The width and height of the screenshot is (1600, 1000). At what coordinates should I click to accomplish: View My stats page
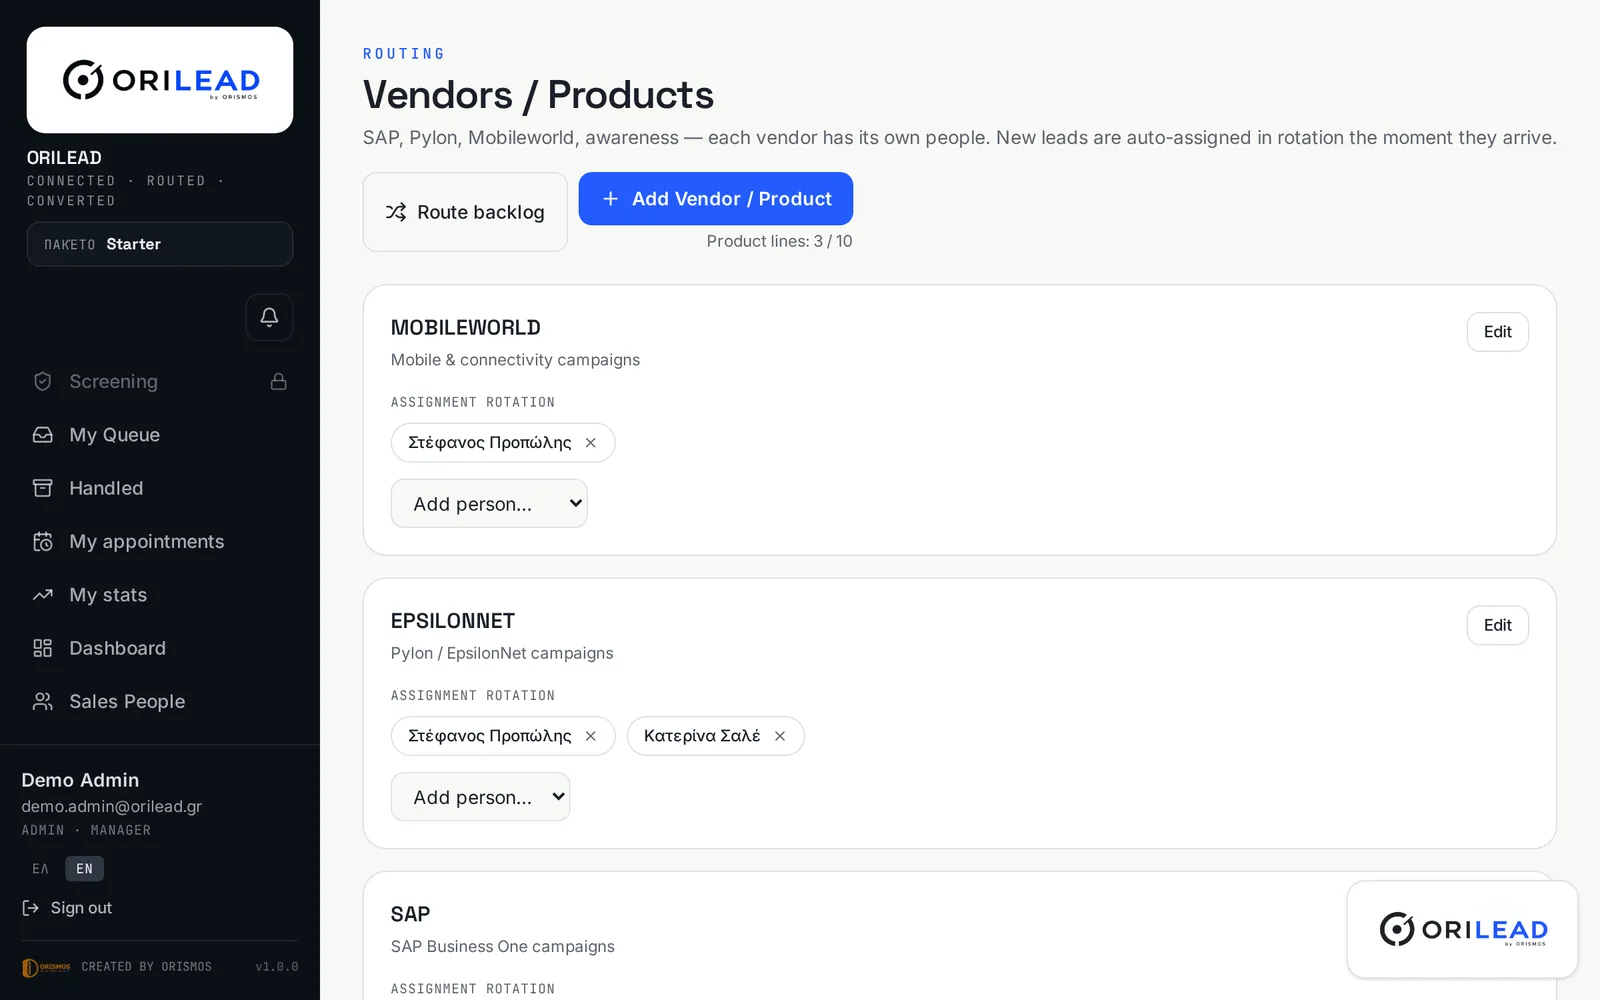pos(160,595)
